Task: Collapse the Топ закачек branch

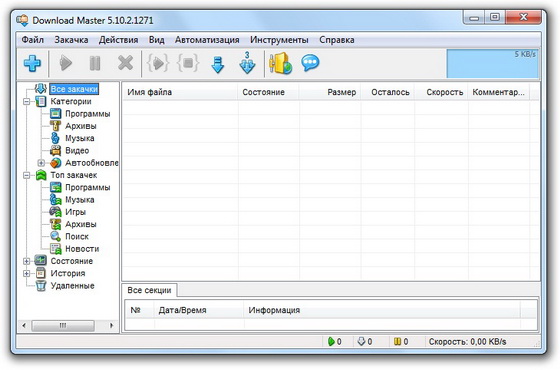Action: [x=26, y=175]
